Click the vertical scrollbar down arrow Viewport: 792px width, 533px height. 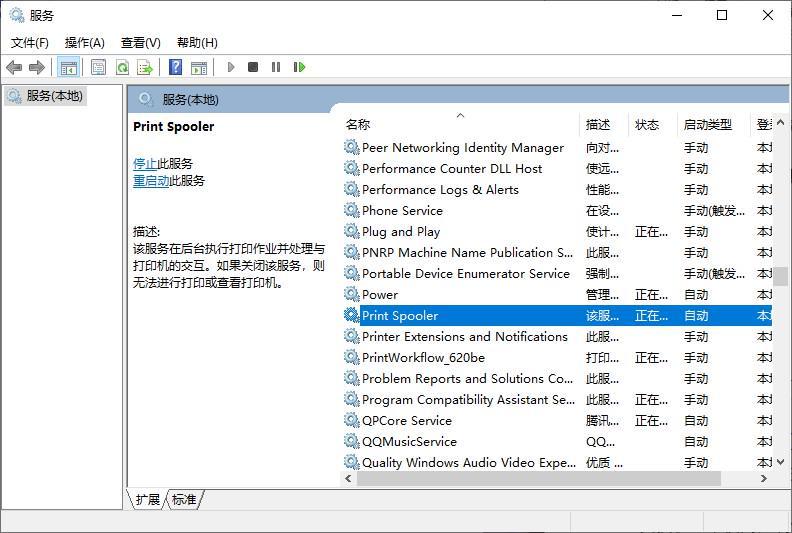(x=780, y=462)
